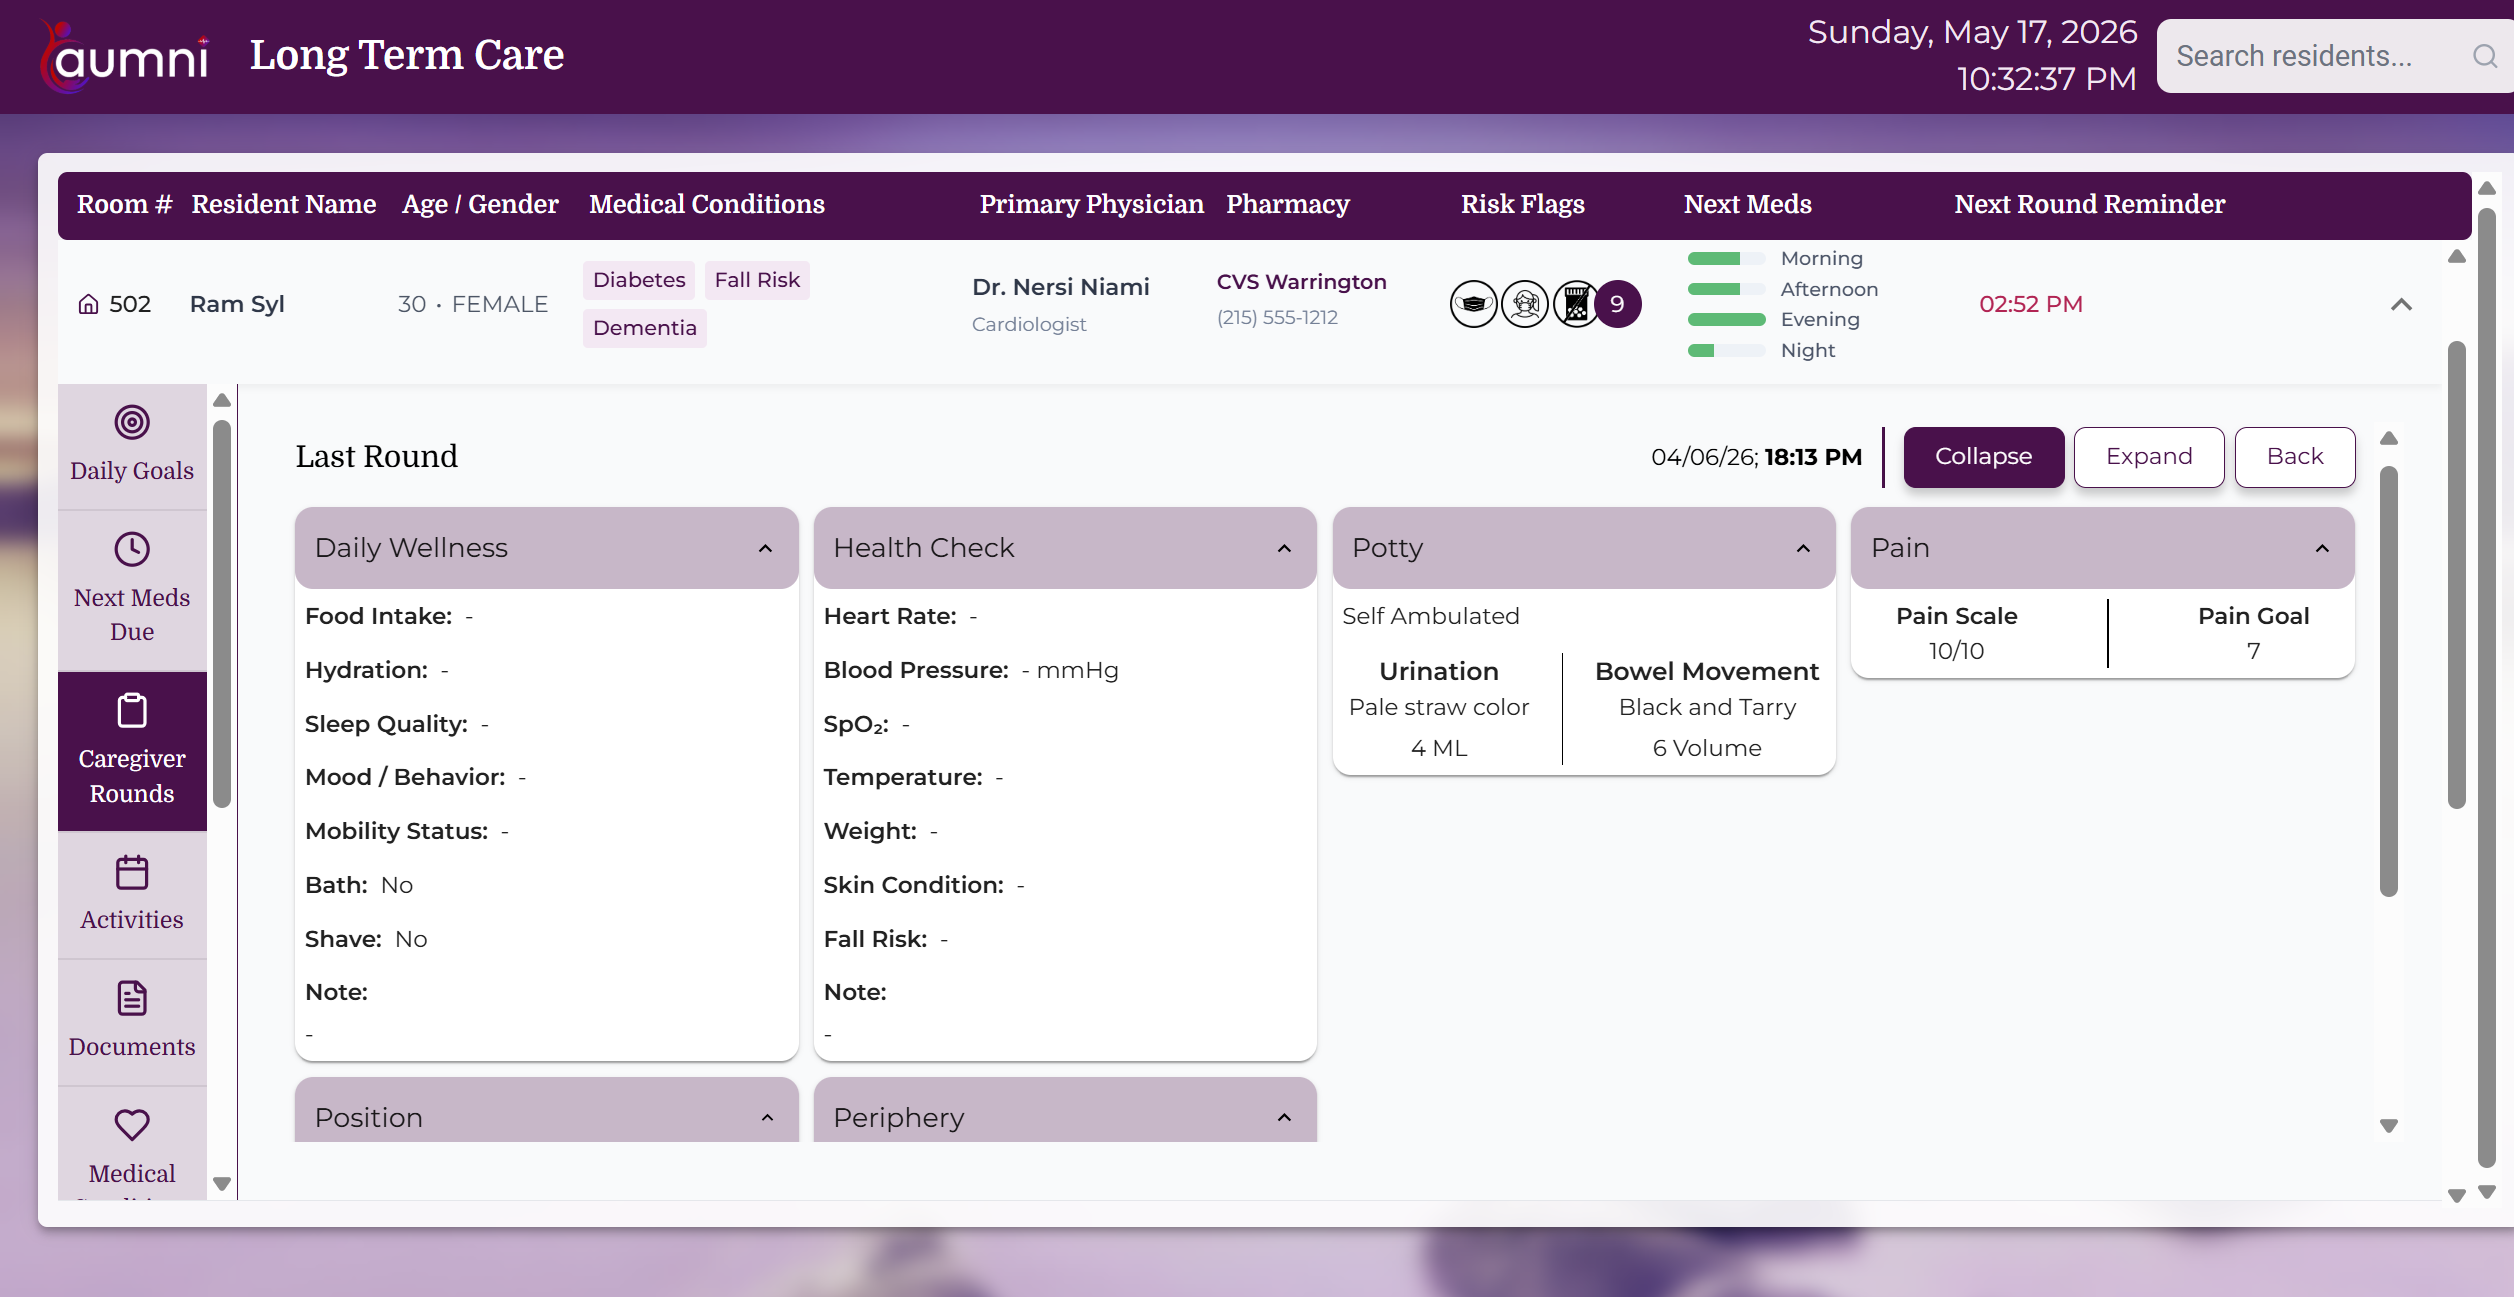This screenshot has width=2514, height=1297.
Task: Switch to the Documents tab
Action: click(x=132, y=1022)
